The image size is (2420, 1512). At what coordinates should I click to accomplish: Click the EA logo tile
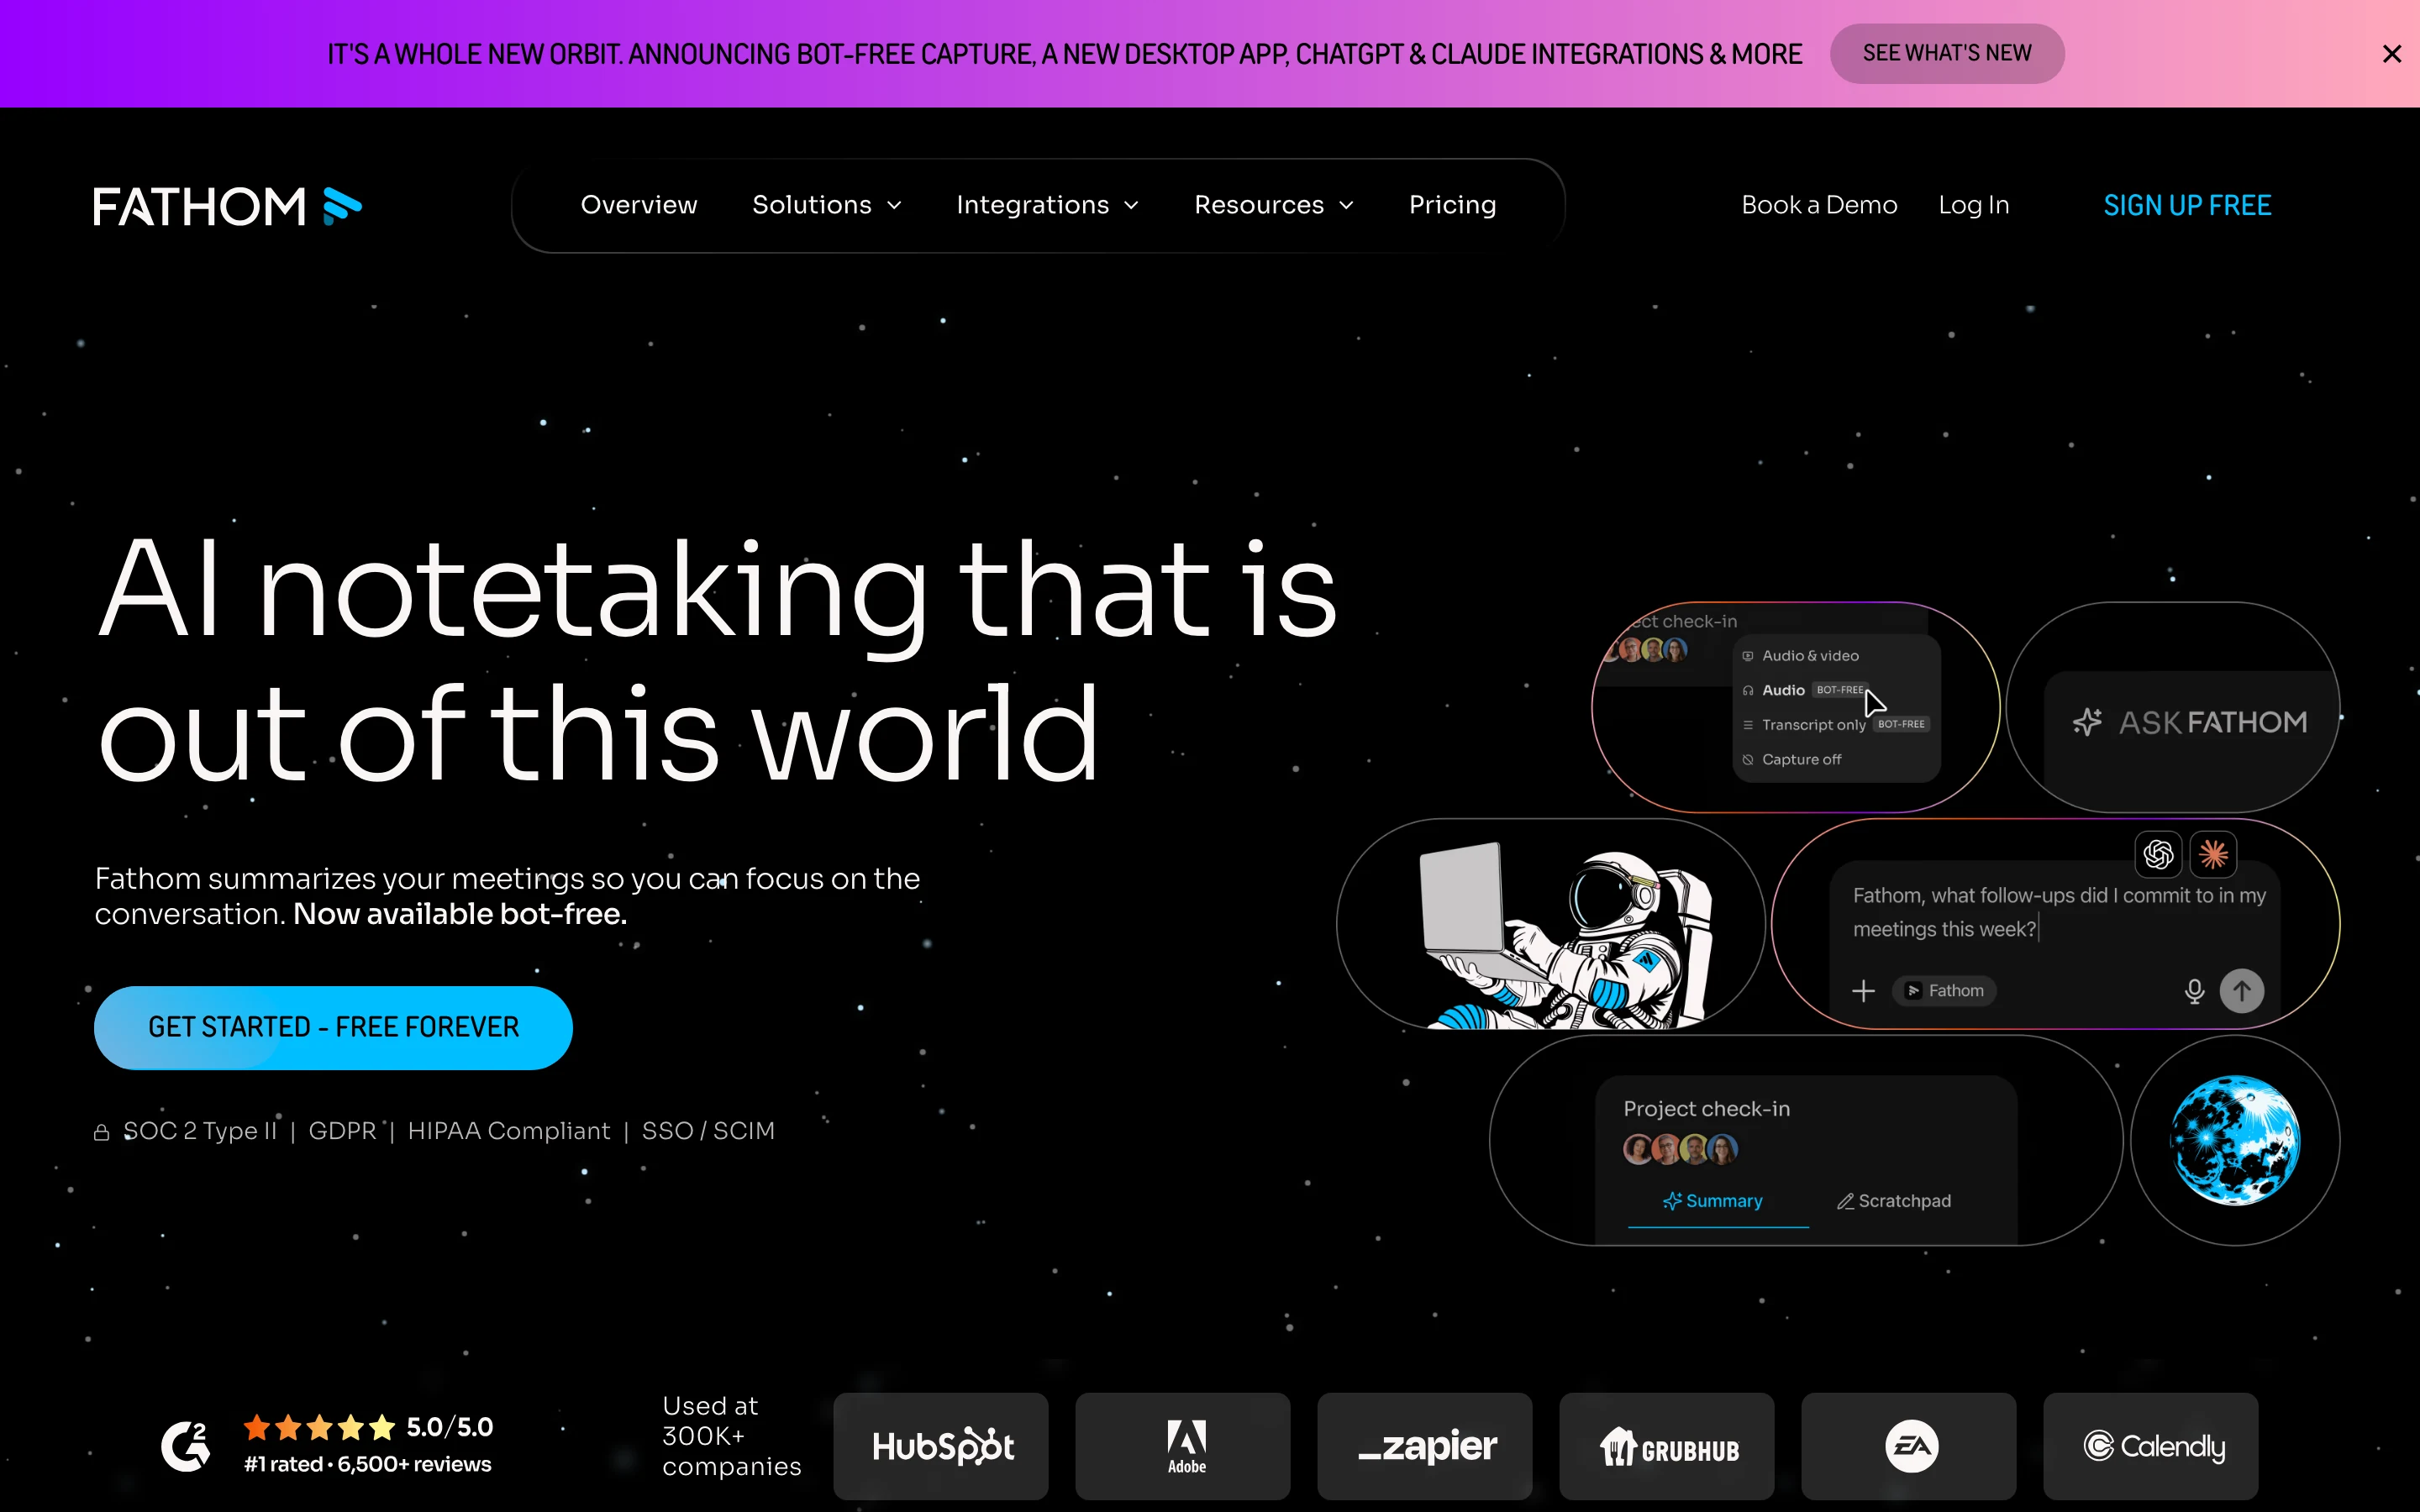point(1909,1446)
